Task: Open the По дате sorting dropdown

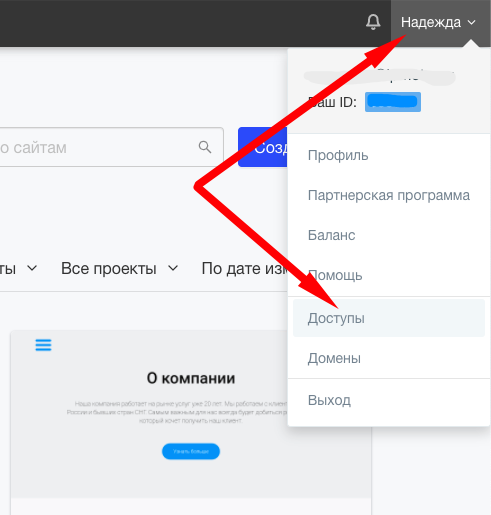Action: click(x=244, y=268)
